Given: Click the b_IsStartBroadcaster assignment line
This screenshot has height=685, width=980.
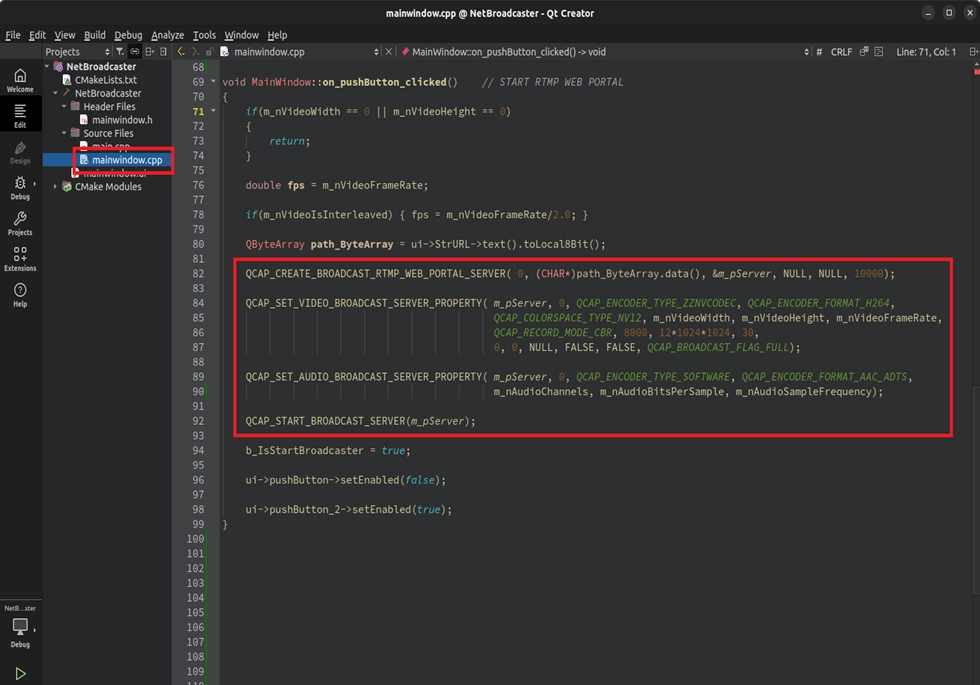Looking at the screenshot, I should pos(328,451).
